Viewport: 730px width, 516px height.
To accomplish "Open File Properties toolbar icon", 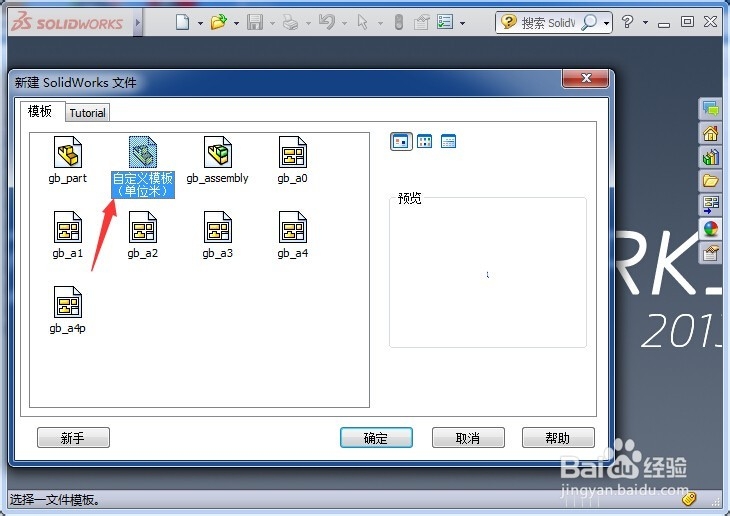I will click(x=422, y=22).
